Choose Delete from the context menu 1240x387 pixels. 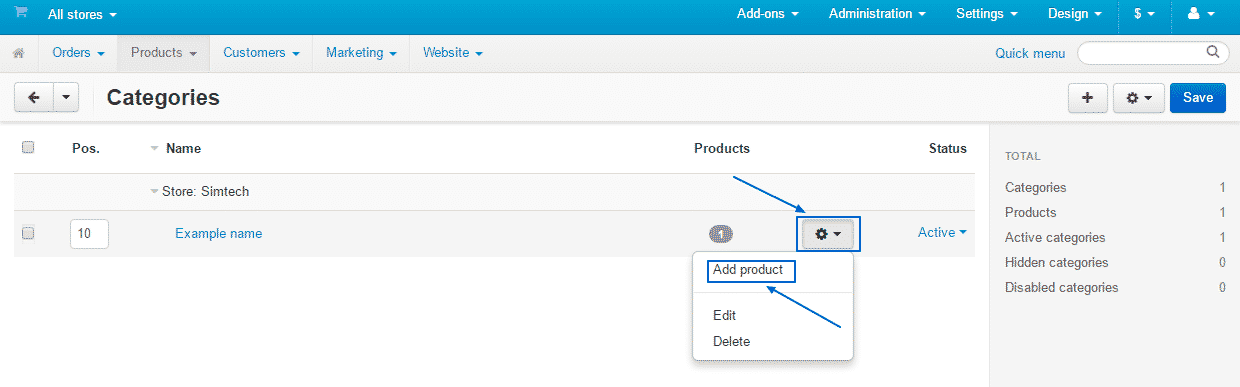pos(731,341)
